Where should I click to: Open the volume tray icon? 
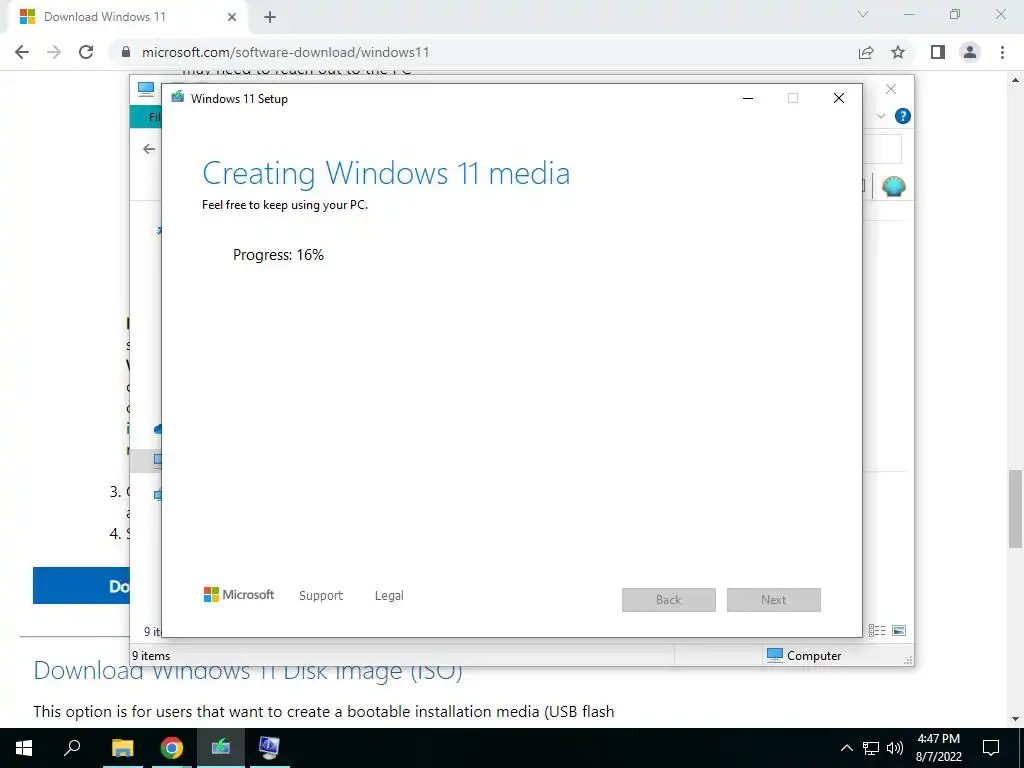tap(895, 748)
